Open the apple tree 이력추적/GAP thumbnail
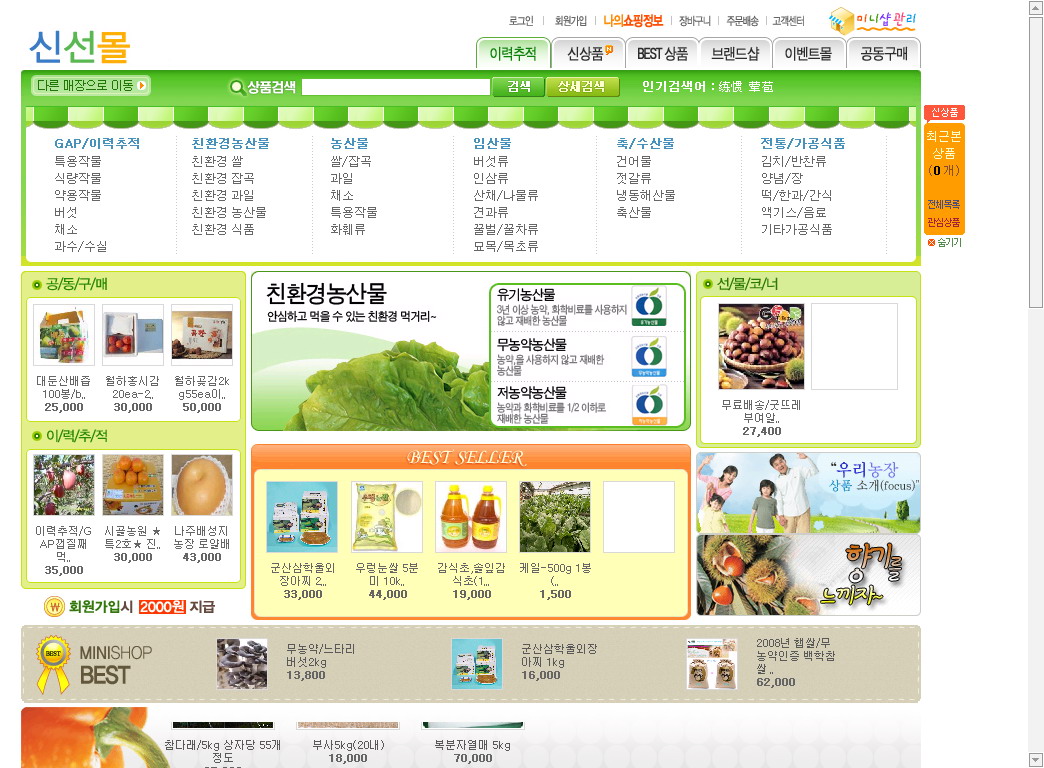Screen dimensions: 1044x768 tap(64, 486)
